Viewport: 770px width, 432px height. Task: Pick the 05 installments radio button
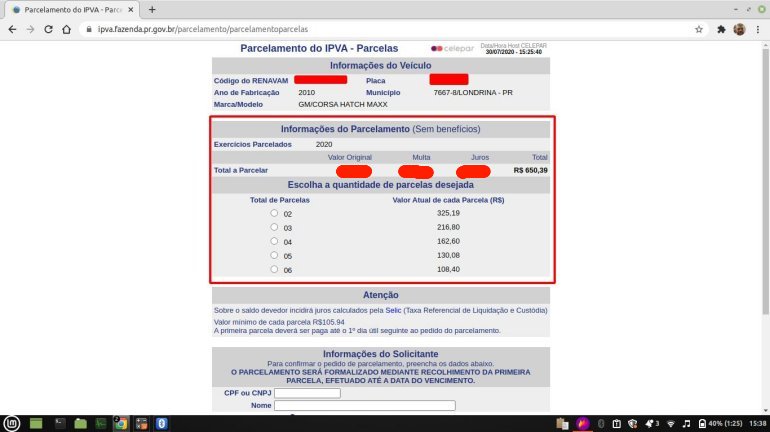click(x=275, y=255)
